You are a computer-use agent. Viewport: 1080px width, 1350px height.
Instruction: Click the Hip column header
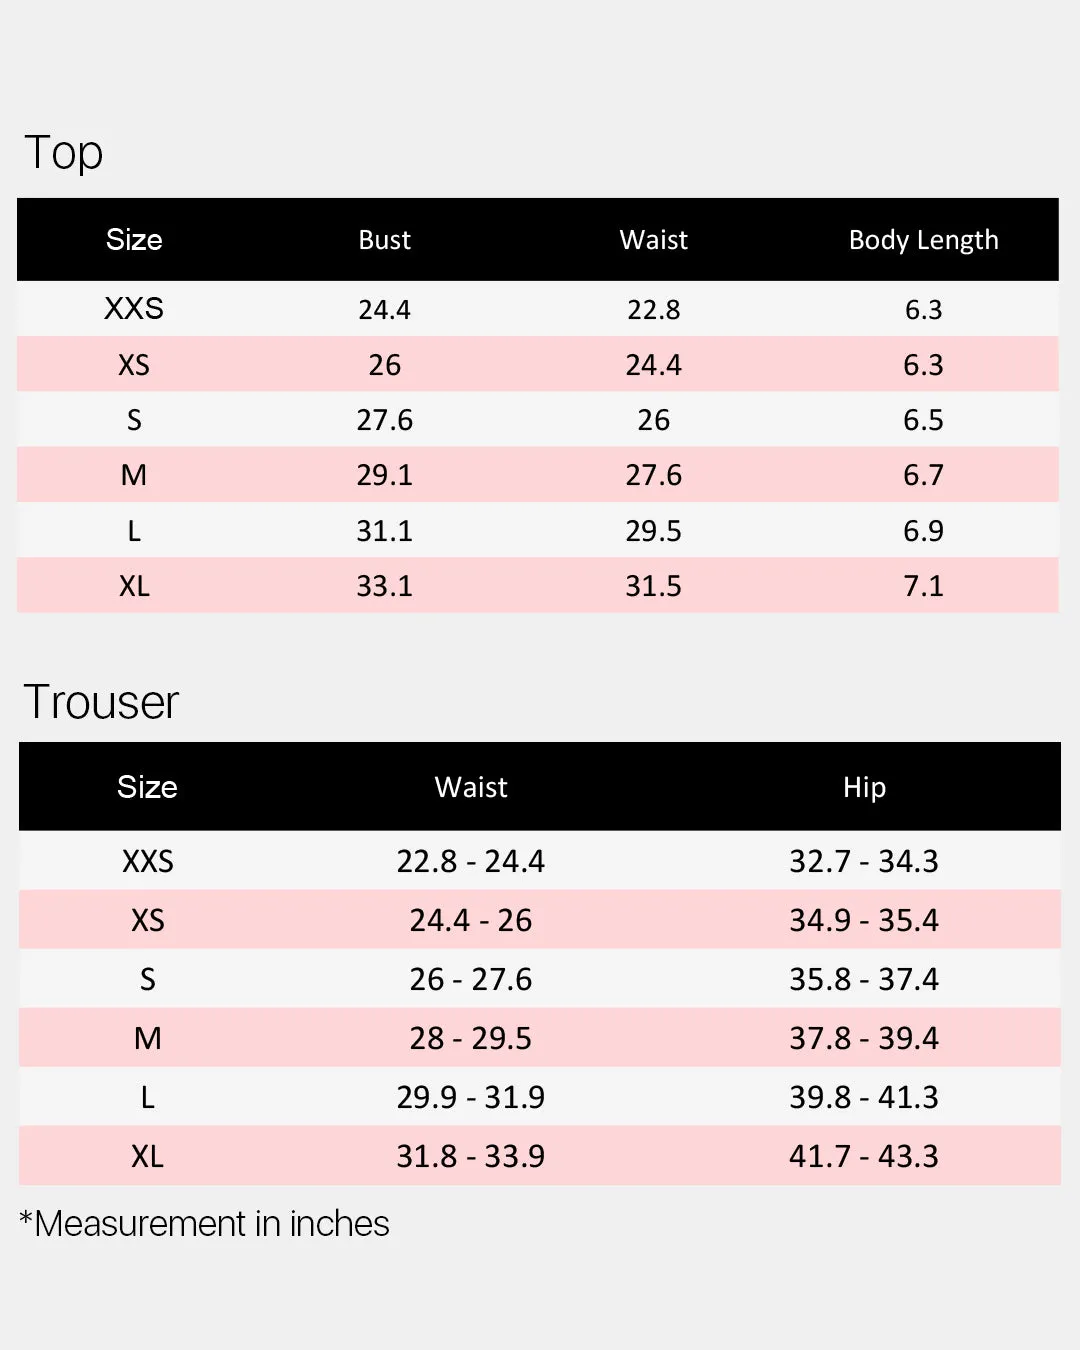[x=865, y=788]
